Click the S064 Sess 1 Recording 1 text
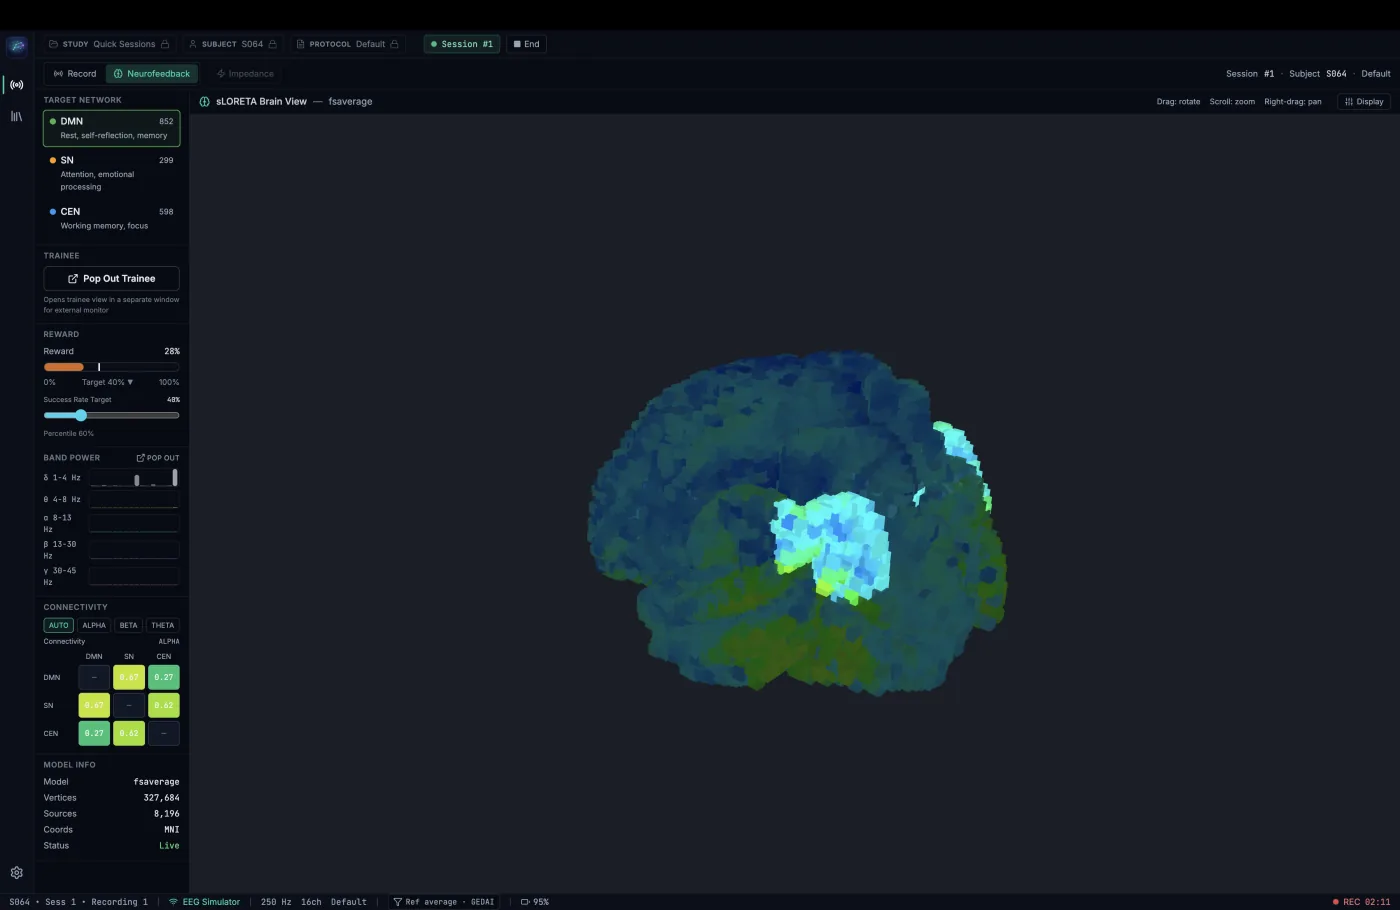The height and width of the screenshot is (910, 1400). point(78,902)
